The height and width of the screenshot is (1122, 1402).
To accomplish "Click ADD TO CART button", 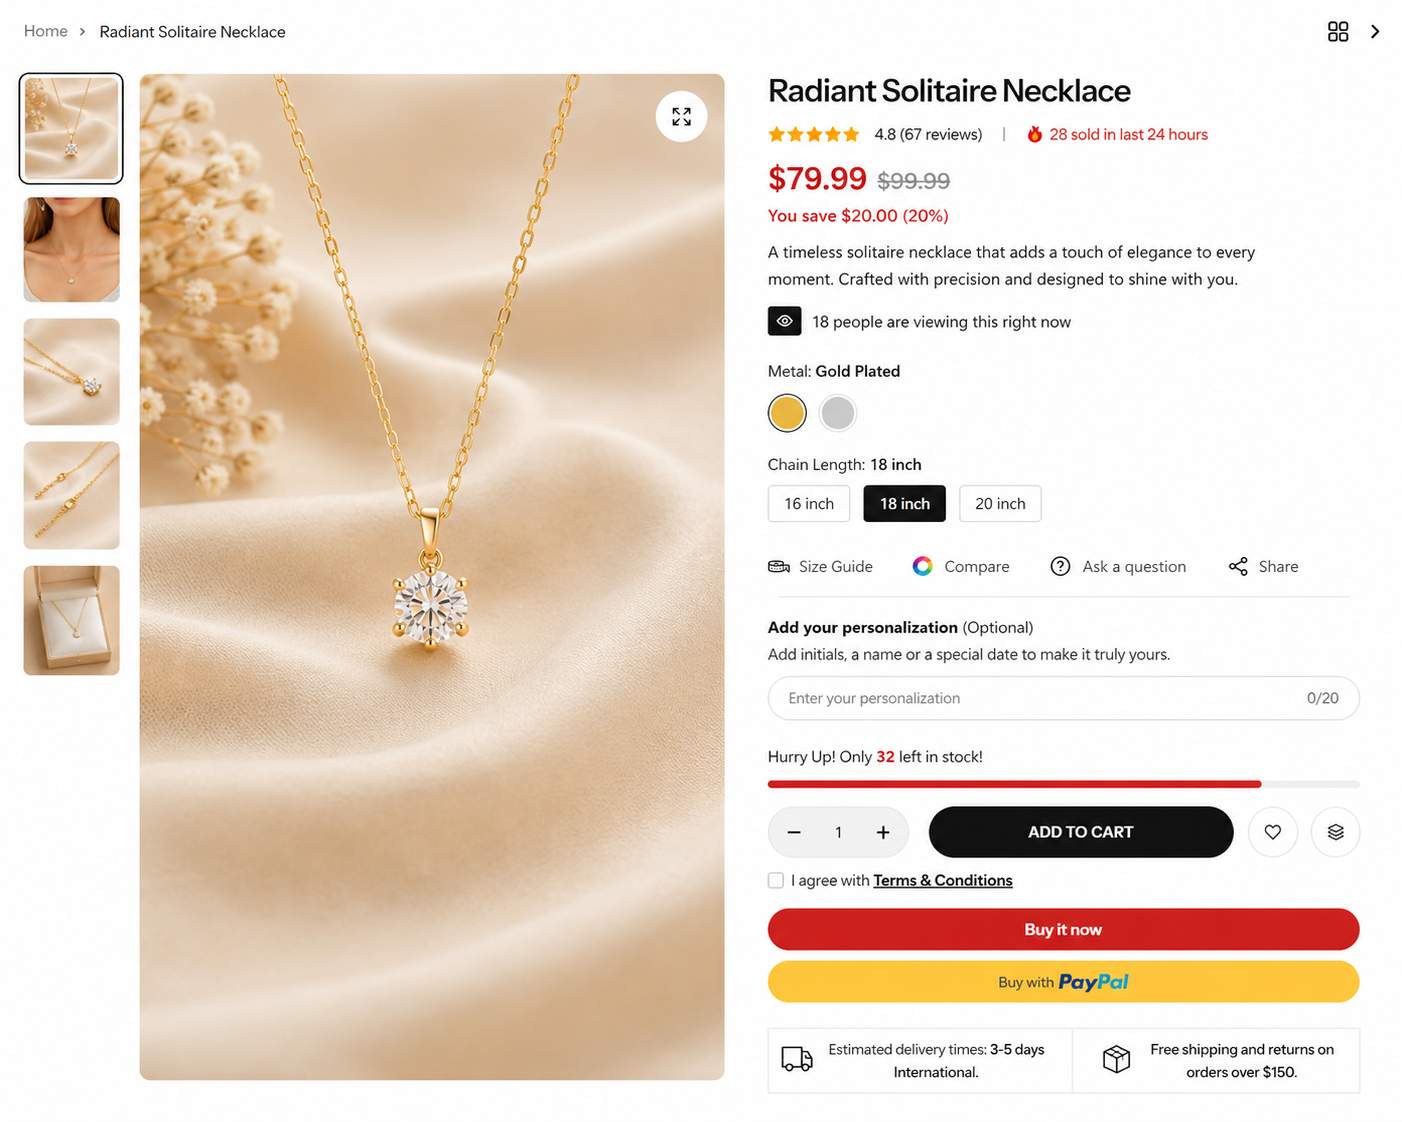I will [1081, 832].
